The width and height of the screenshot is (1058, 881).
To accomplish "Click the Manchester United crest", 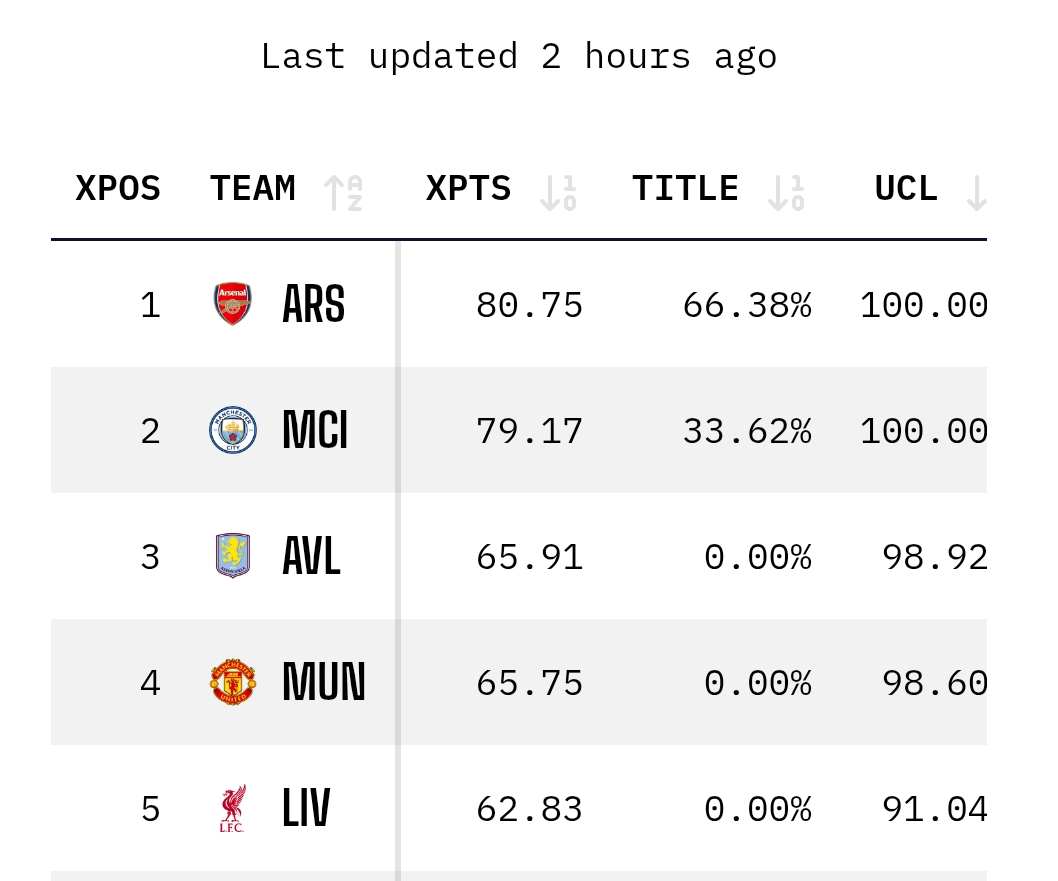I will [233, 682].
